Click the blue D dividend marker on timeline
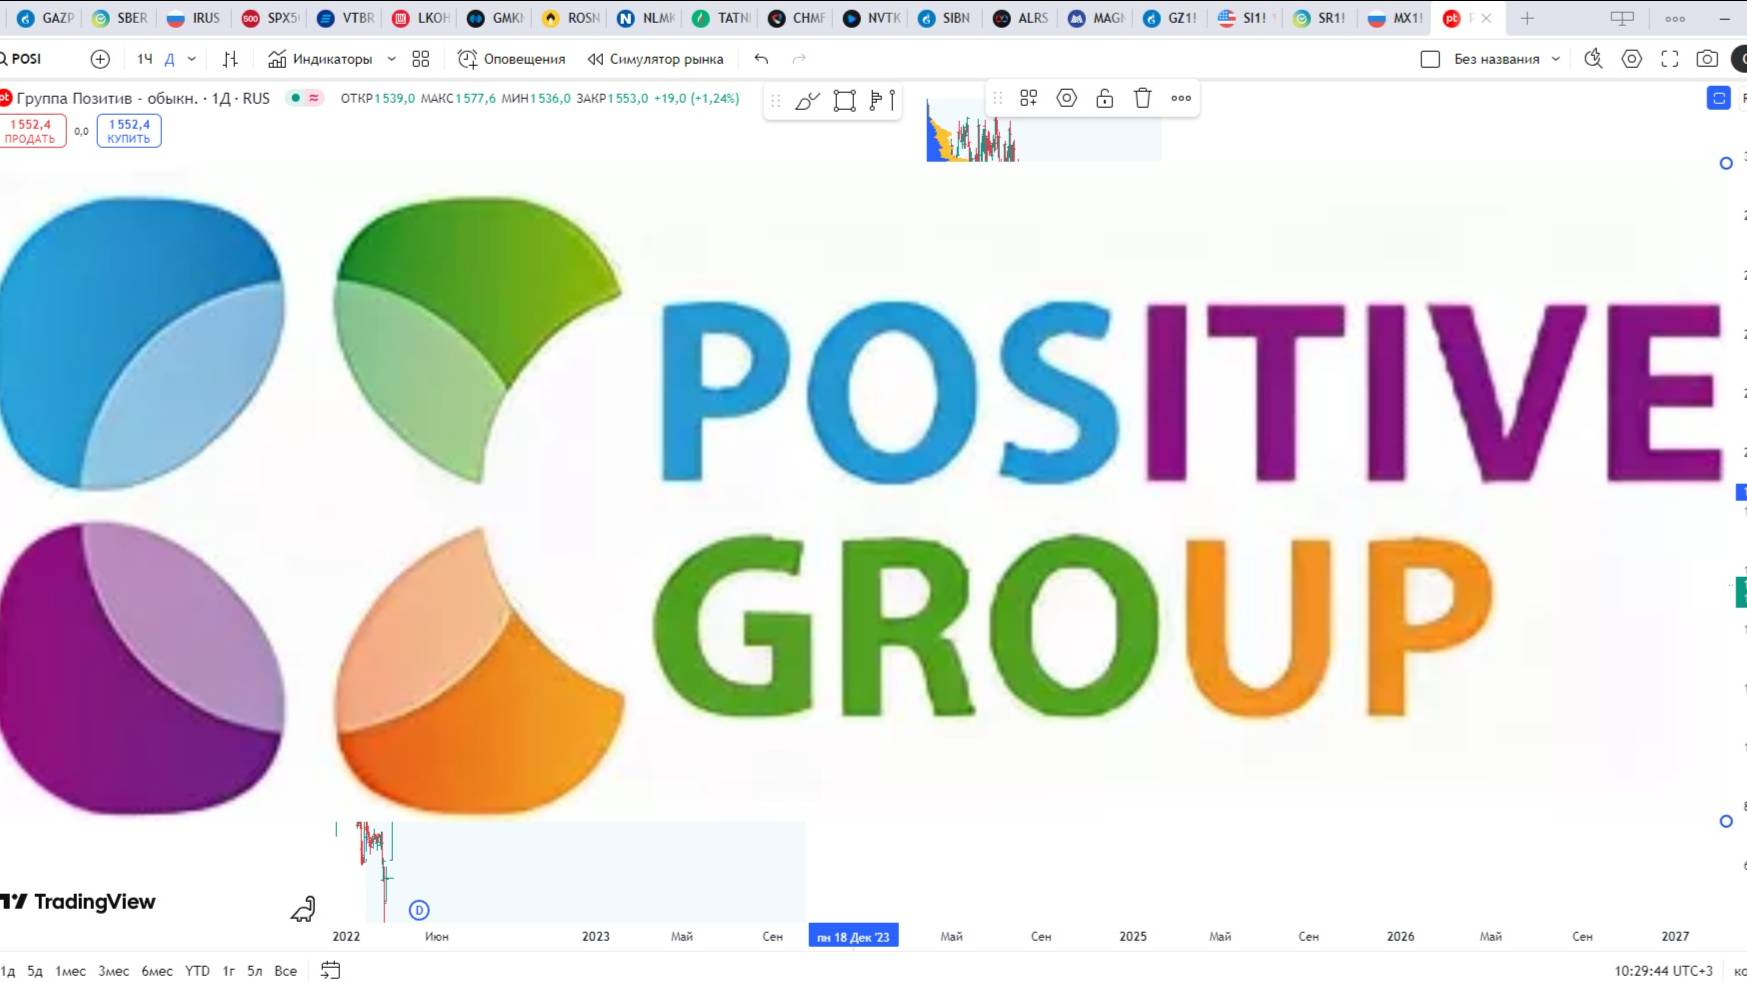Image resolution: width=1747 pixels, height=982 pixels. click(x=419, y=910)
